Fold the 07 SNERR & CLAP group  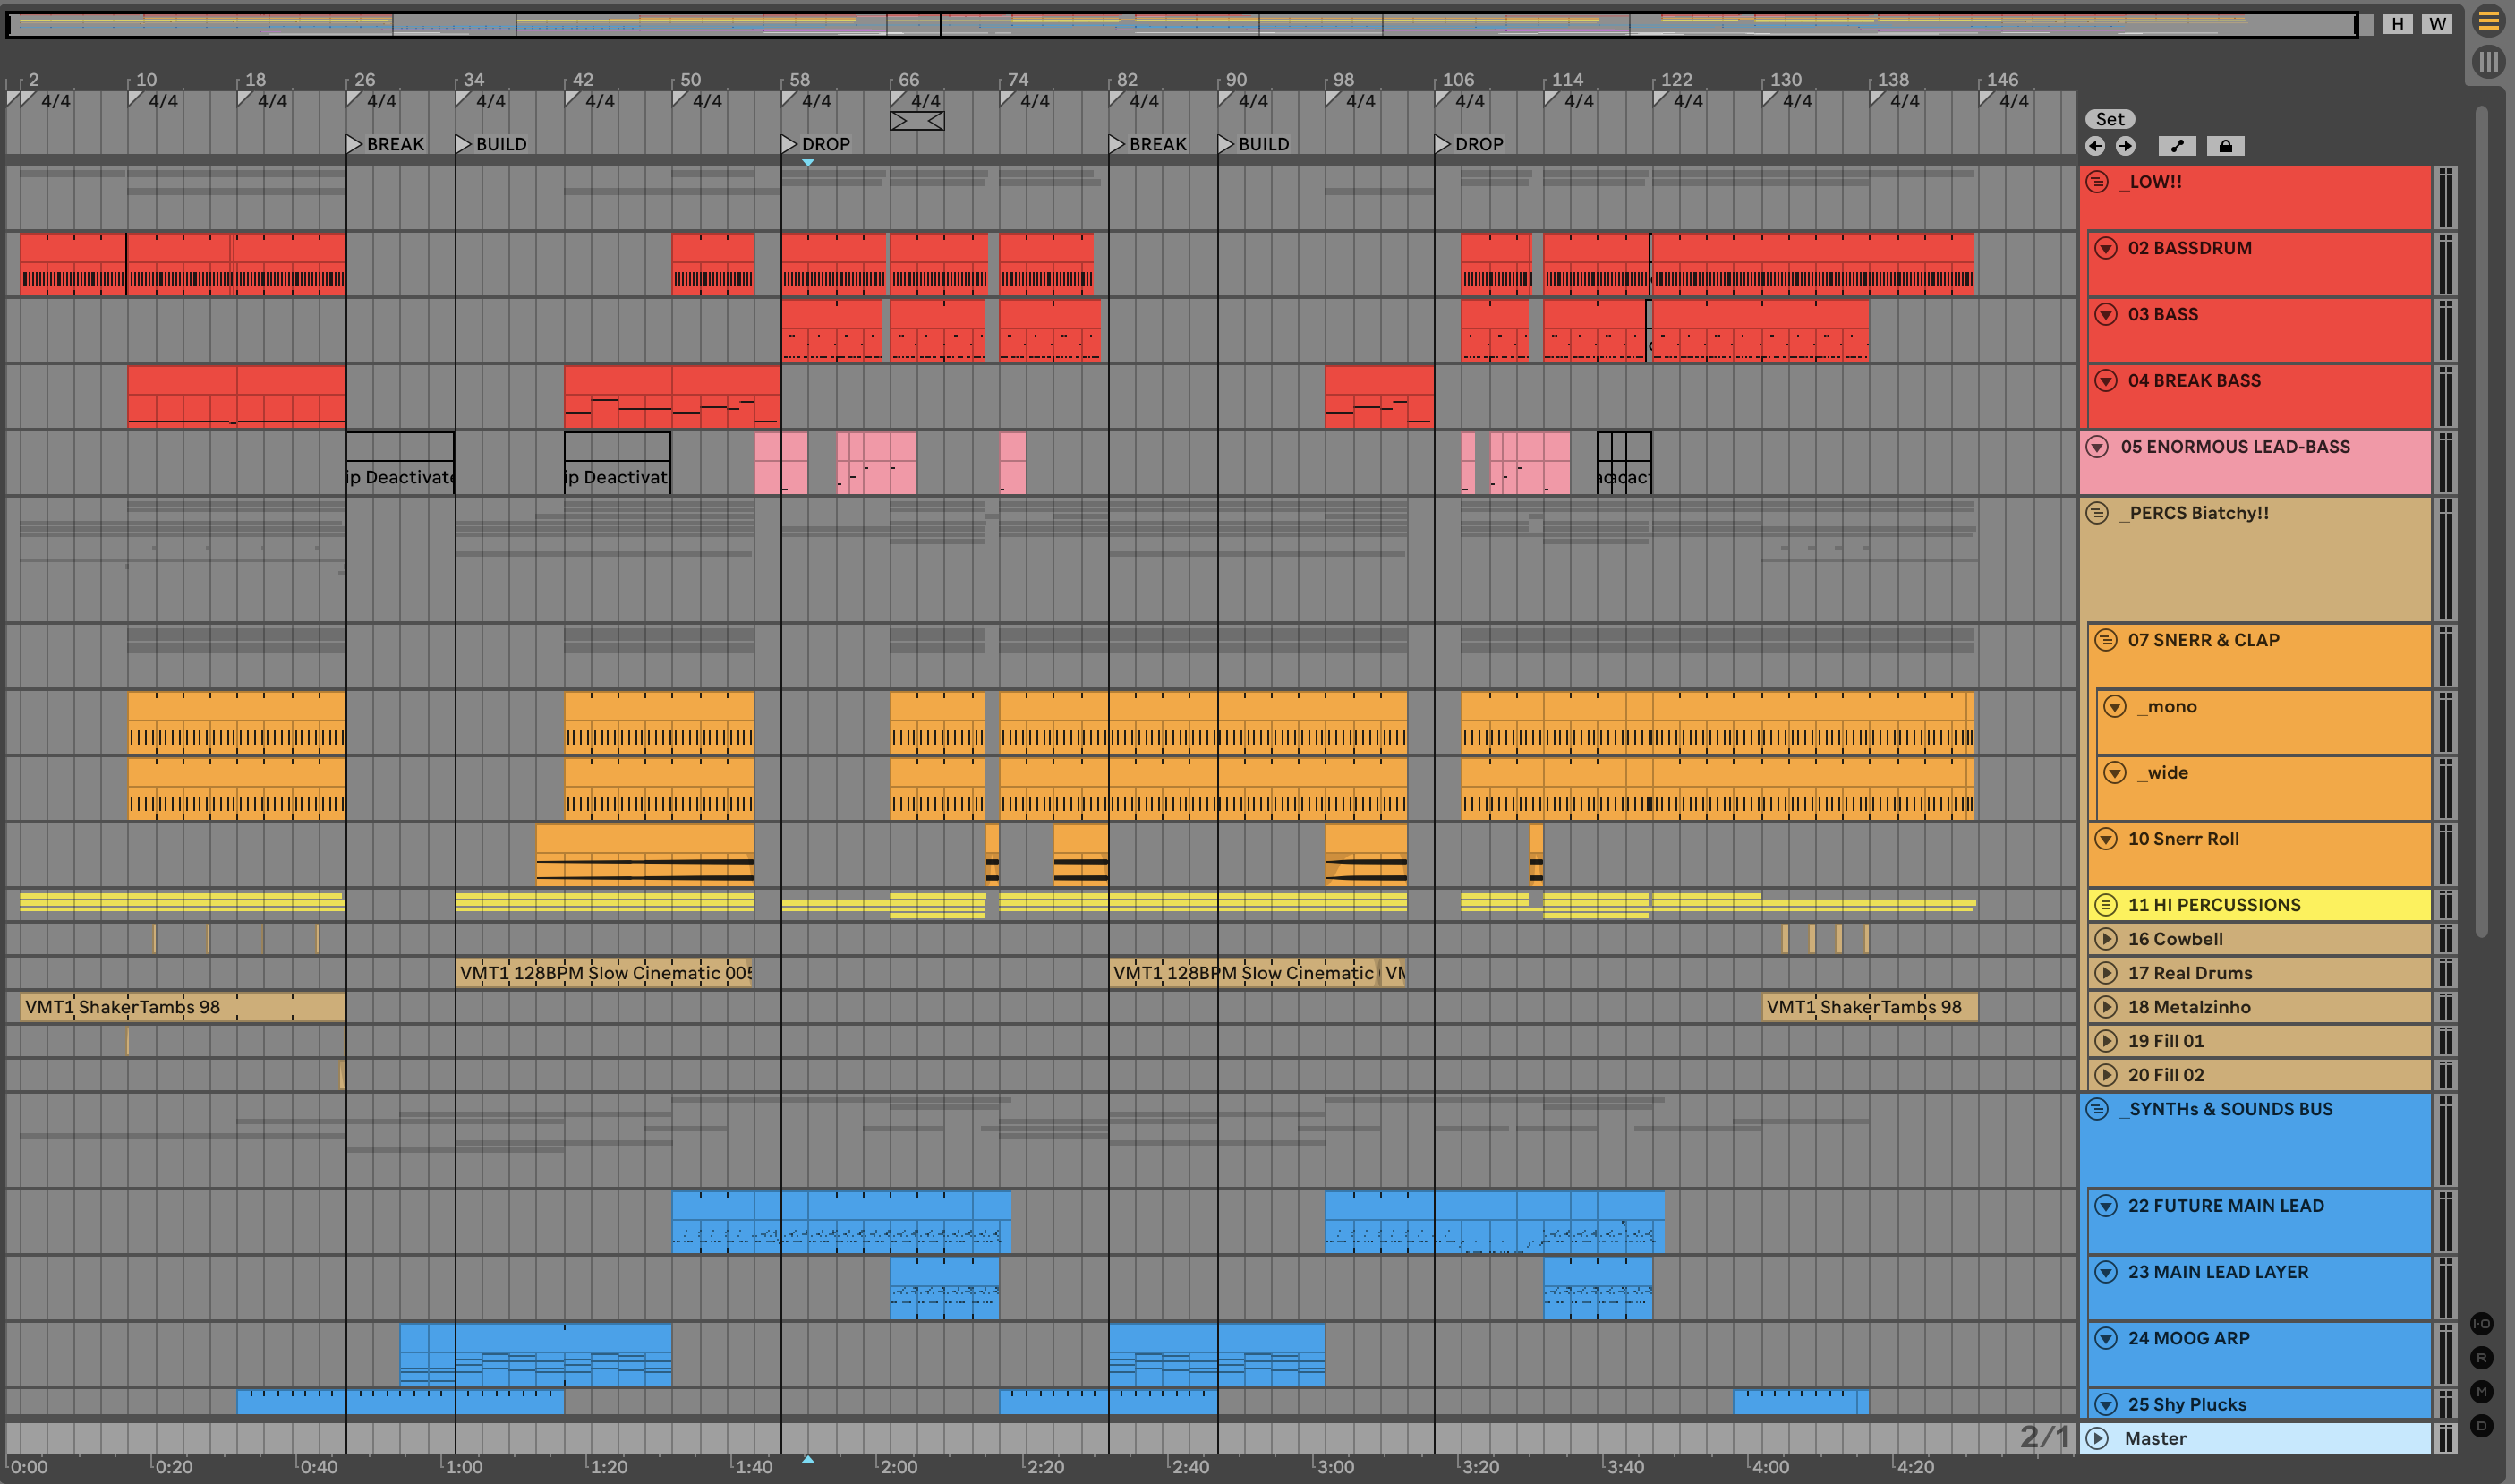tap(2106, 640)
